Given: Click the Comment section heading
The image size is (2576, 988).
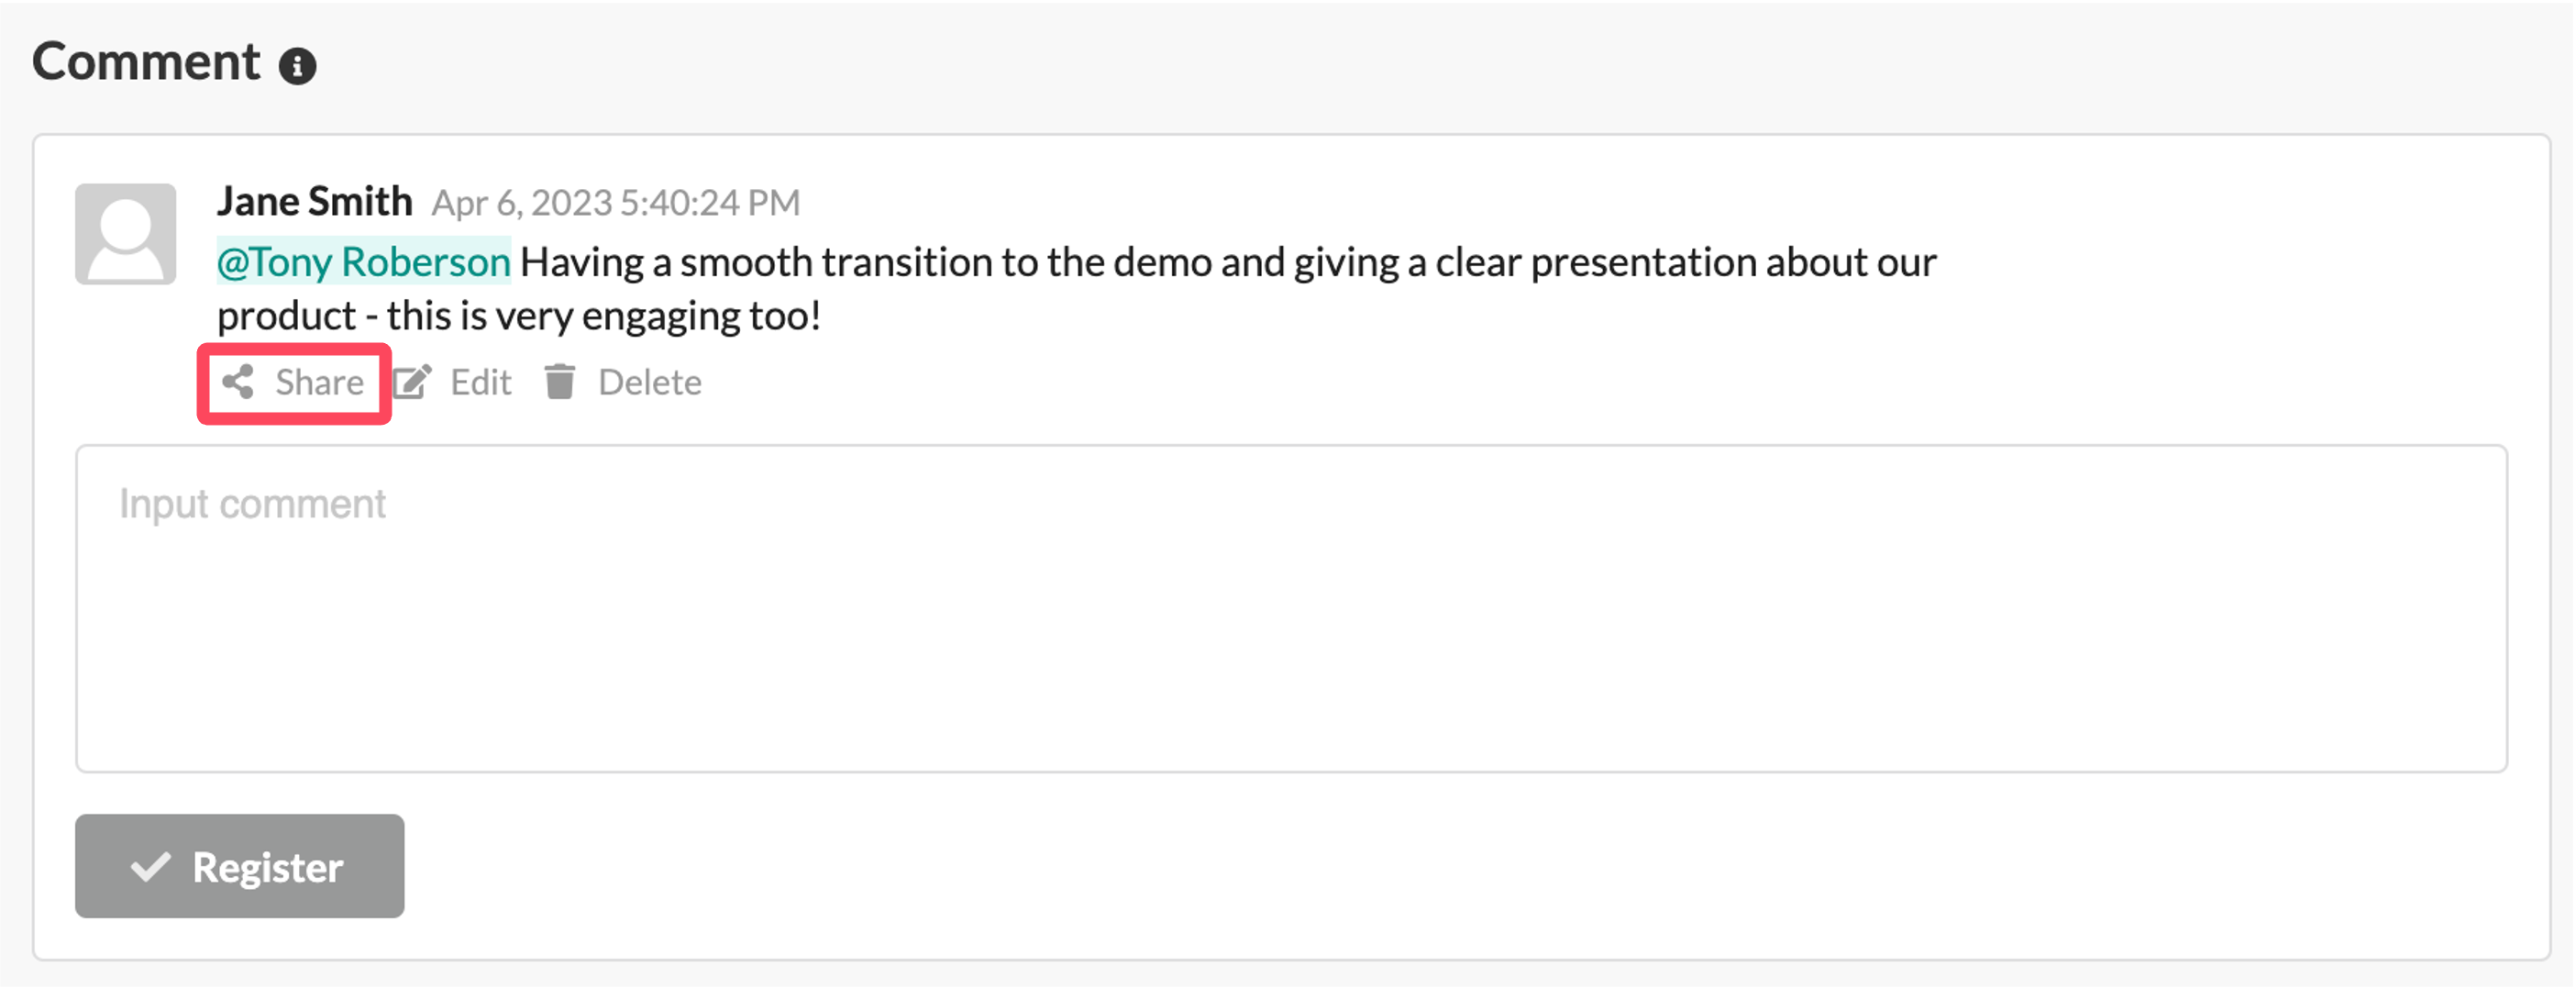Looking at the screenshot, I should (146, 62).
